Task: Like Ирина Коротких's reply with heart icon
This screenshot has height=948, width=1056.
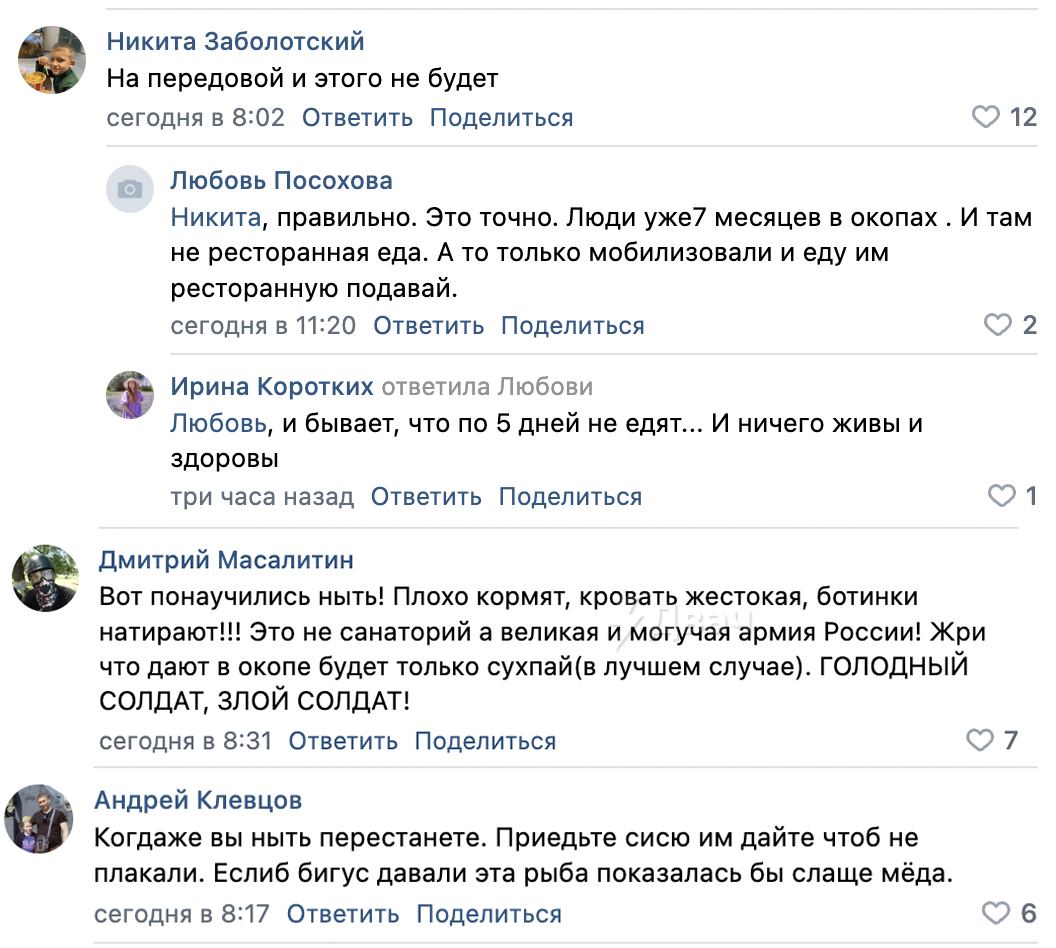Action: coord(1001,496)
